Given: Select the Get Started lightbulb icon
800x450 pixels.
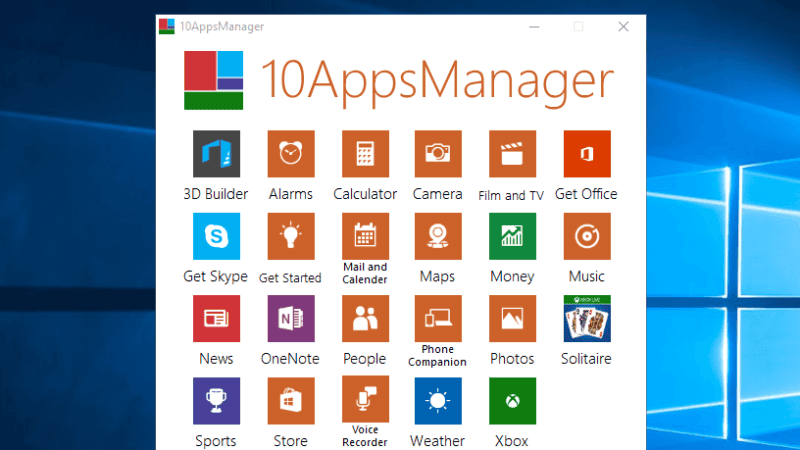Looking at the screenshot, I should coord(291,236).
